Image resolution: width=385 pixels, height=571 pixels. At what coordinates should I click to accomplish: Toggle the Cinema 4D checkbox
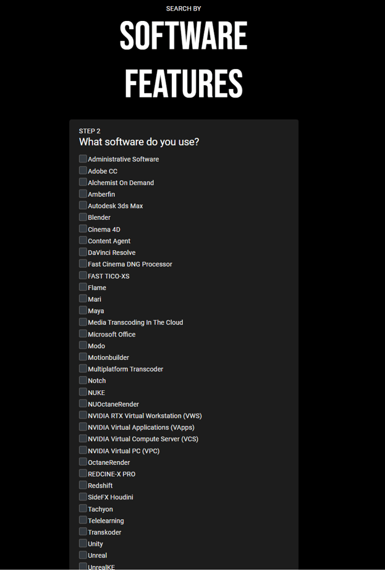tap(83, 229)
